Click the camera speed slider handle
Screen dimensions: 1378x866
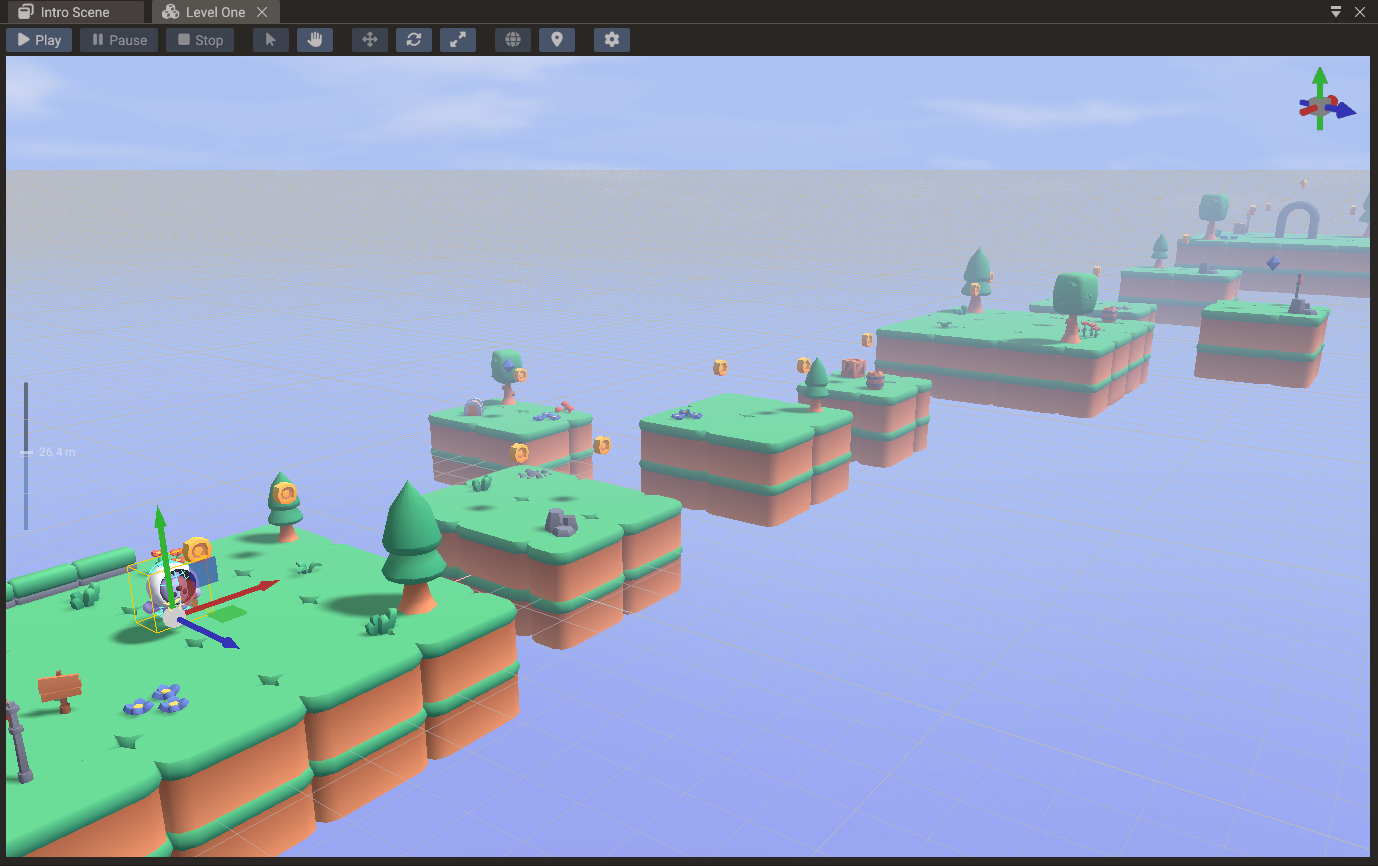[26, 452]
